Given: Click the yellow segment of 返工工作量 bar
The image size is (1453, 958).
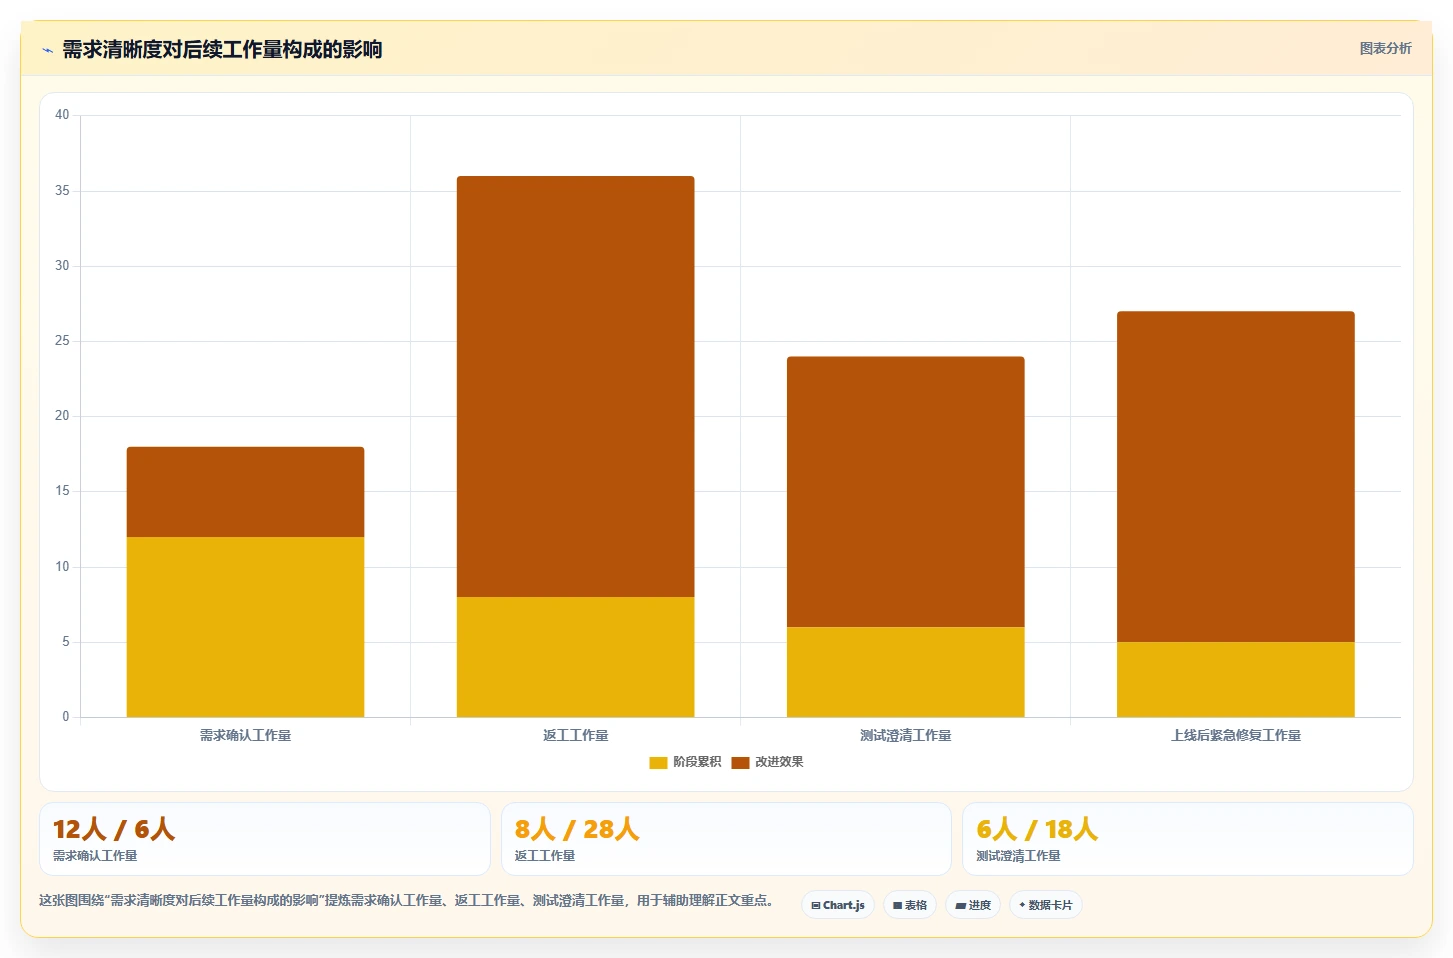Looking at the screenshot, I should [x=575, y=657].
